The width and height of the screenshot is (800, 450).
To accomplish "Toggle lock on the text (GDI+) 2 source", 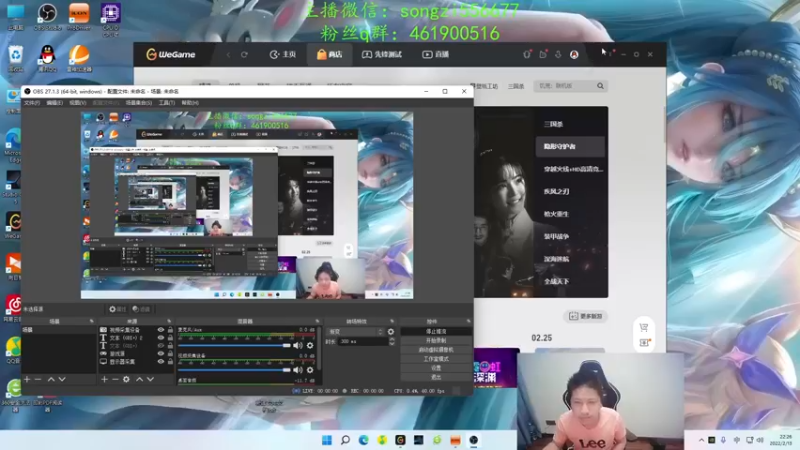I will pos(170,338).
